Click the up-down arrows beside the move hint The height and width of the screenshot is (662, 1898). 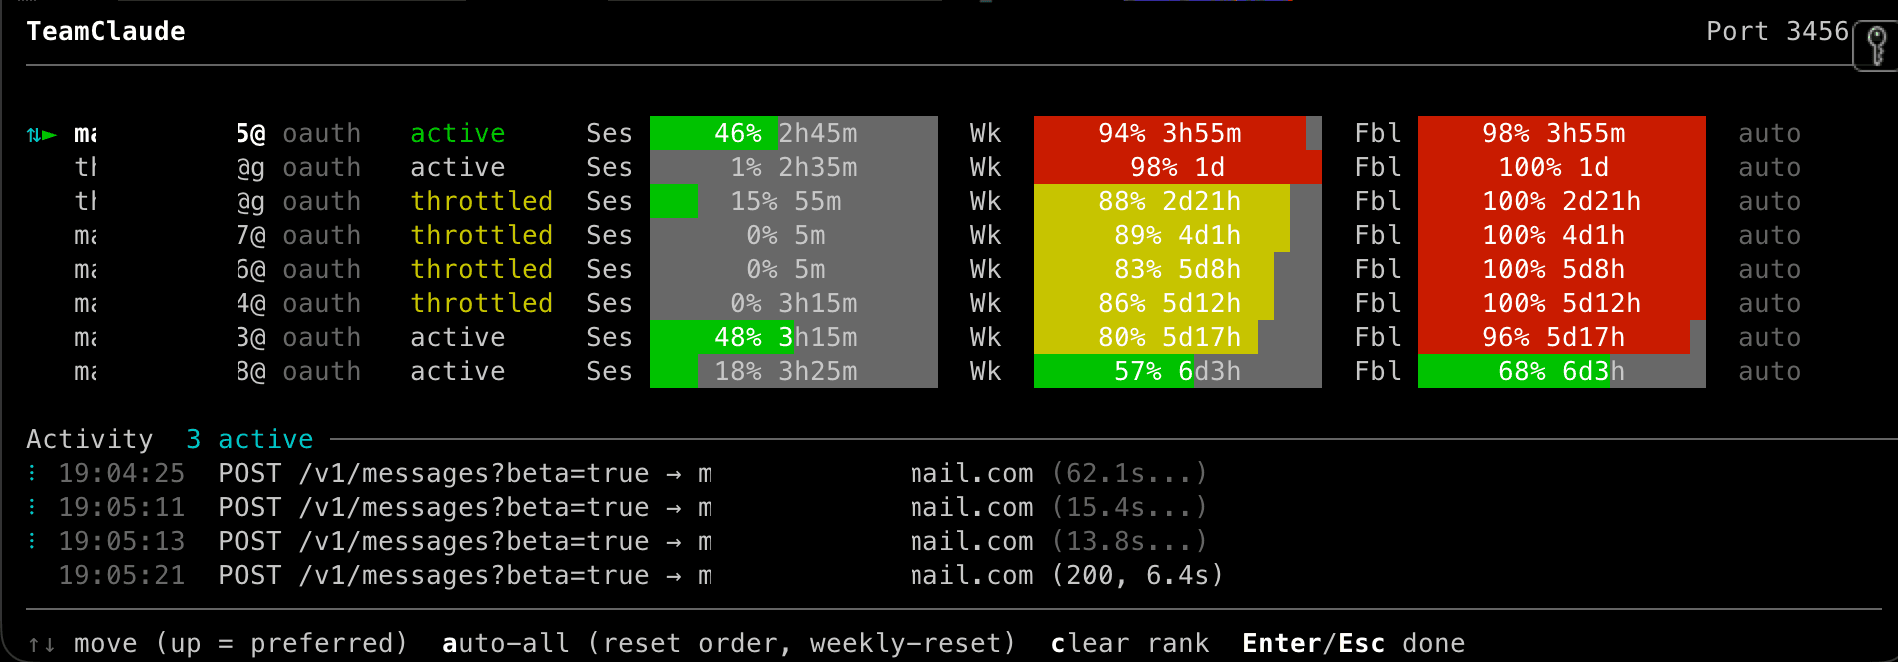pos(42,644)
